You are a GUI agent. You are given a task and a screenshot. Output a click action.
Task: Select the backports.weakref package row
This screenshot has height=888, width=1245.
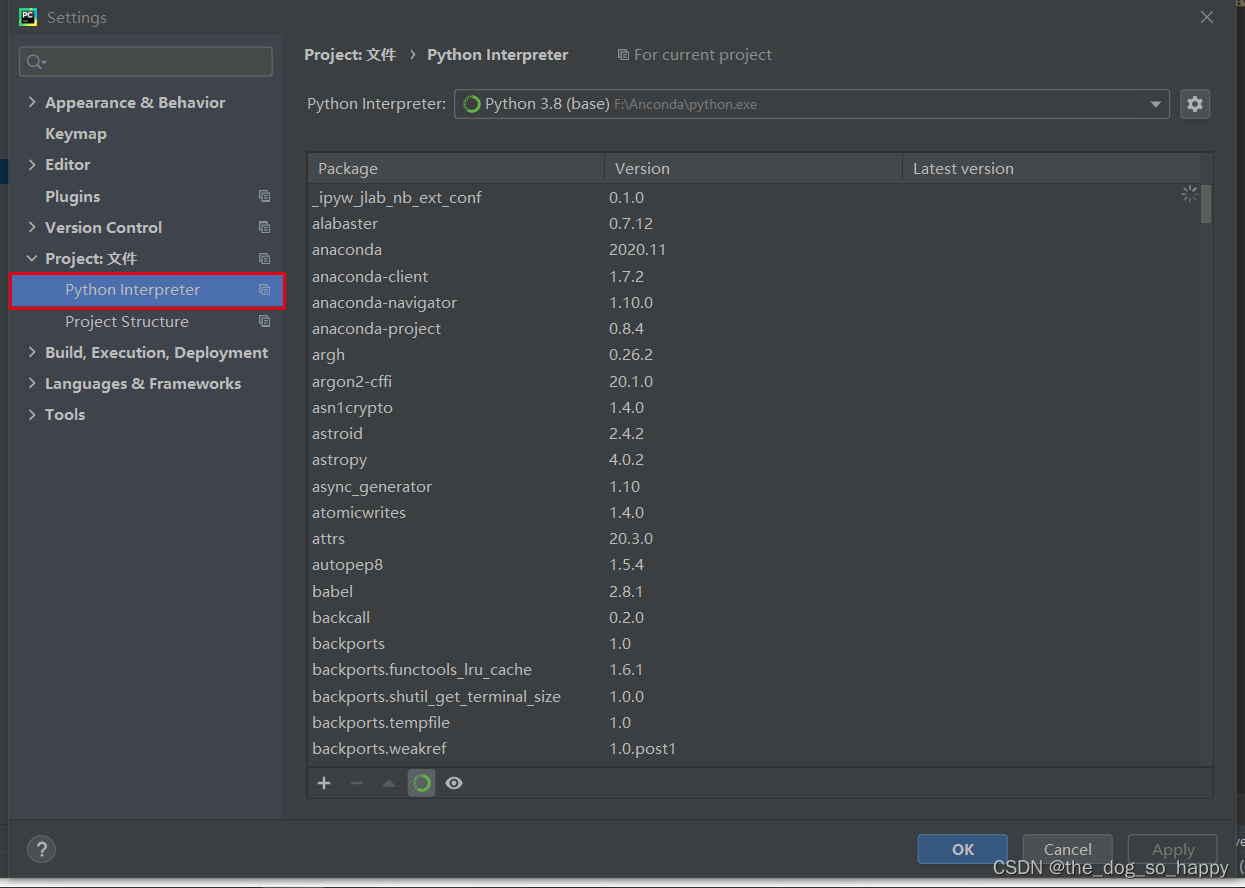(x=754, y=748)
